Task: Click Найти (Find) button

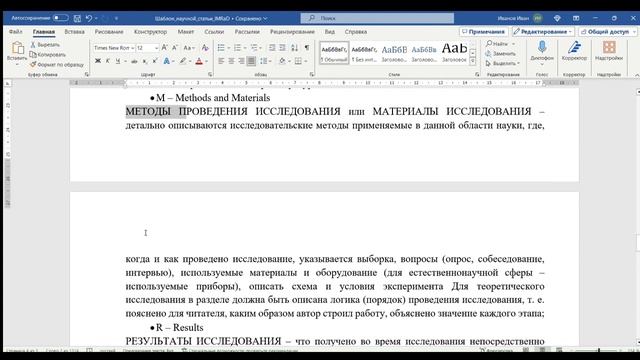Action: coord(498,44)
